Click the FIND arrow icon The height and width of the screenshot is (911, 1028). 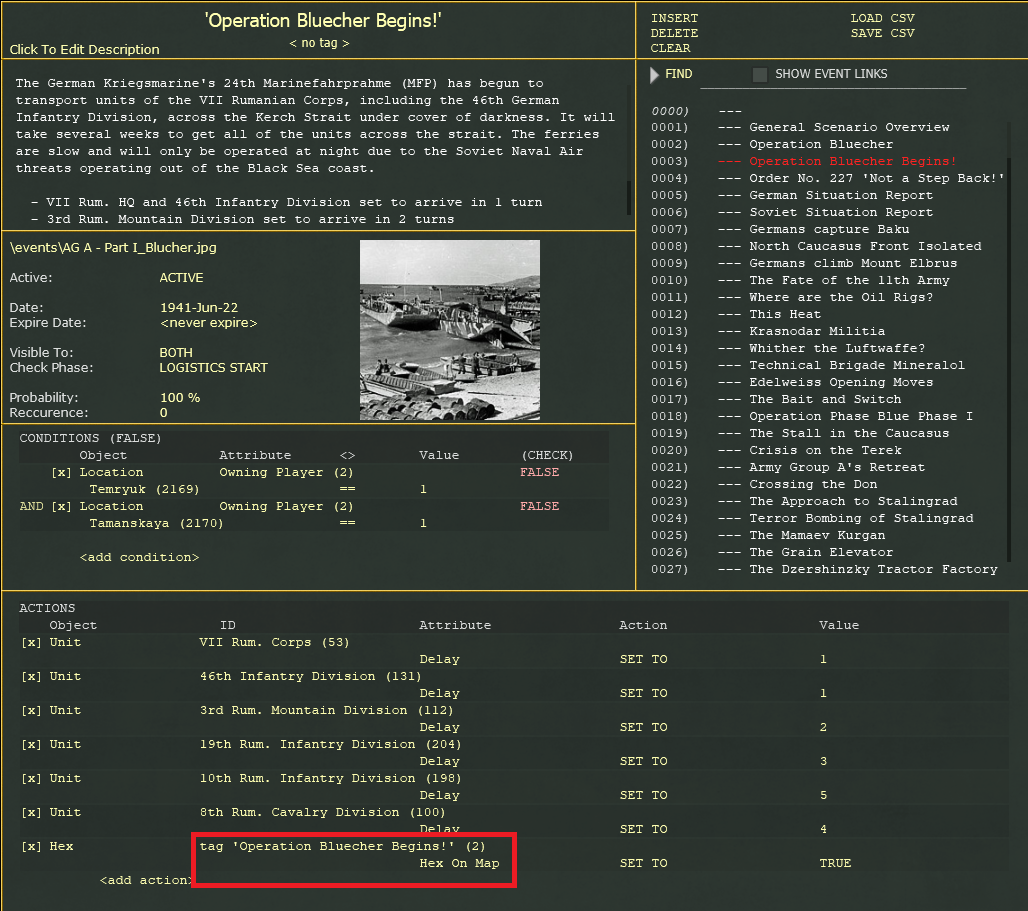654,75
